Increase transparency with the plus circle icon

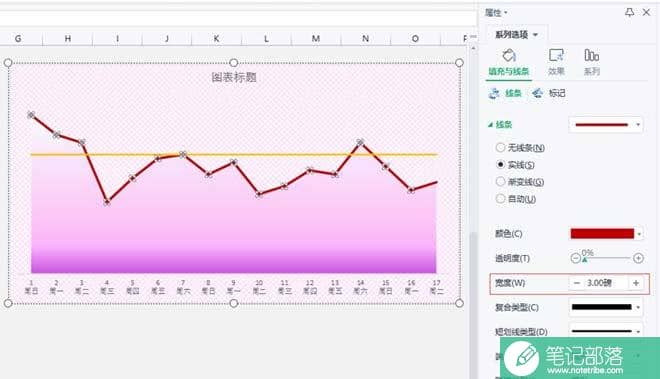pyautogui.click(x=638, y=258)
